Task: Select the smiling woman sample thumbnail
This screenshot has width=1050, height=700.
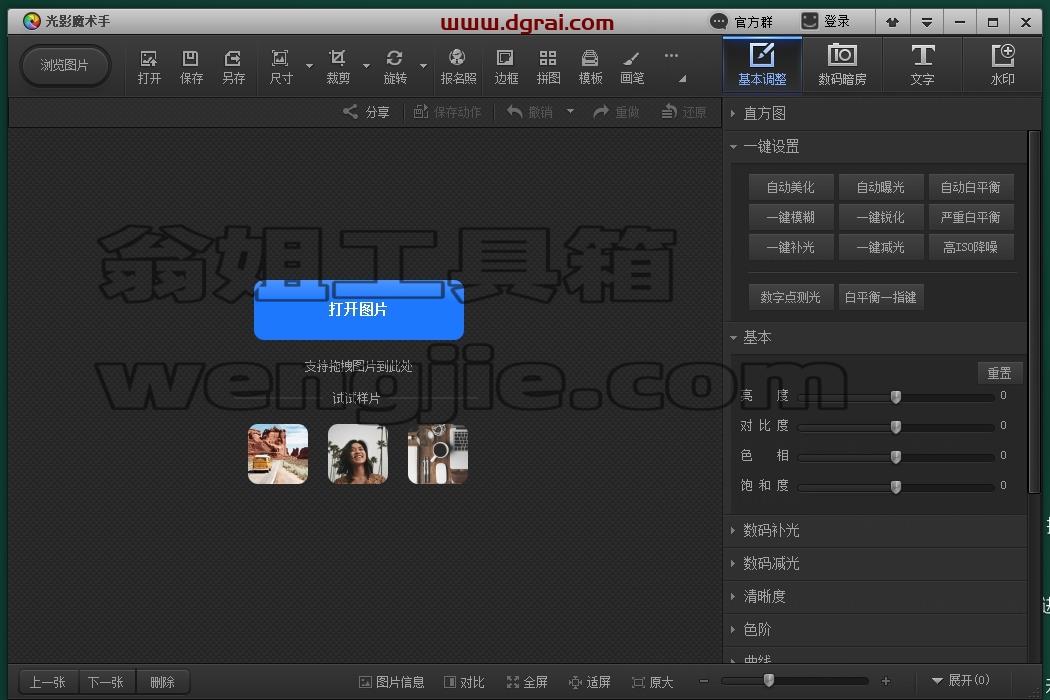Action: [x=358, y=453]
